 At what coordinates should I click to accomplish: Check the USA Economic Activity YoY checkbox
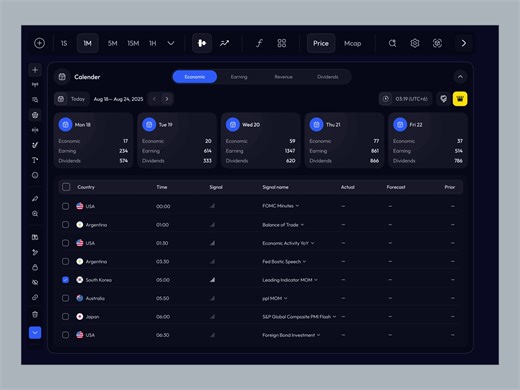pos(65,243)
